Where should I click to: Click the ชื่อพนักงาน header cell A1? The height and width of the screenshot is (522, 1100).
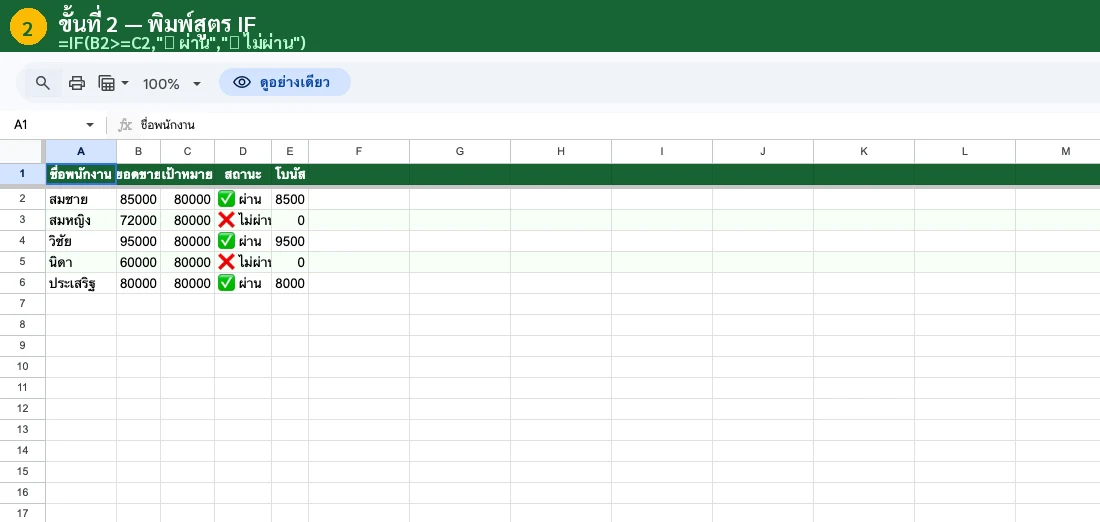click(81, 174)
